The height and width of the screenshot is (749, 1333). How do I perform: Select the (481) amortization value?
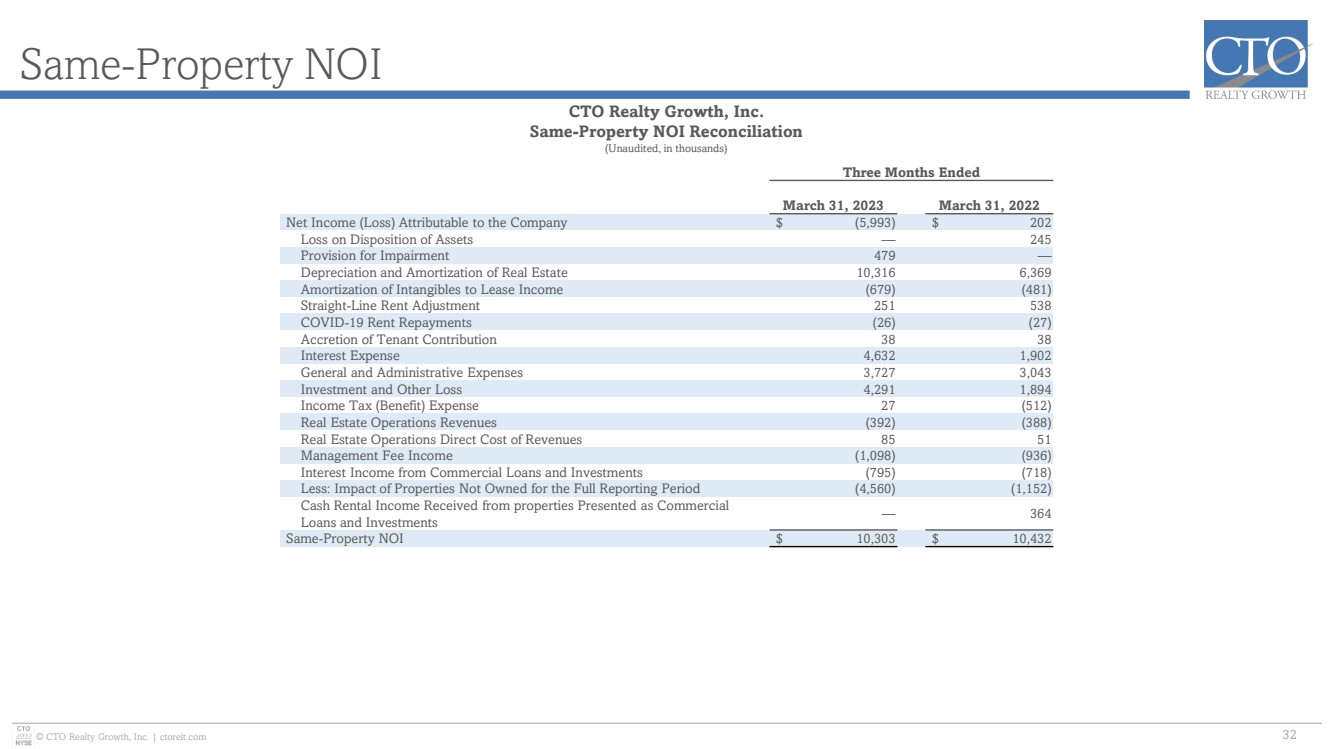(x=1037, y=290)
